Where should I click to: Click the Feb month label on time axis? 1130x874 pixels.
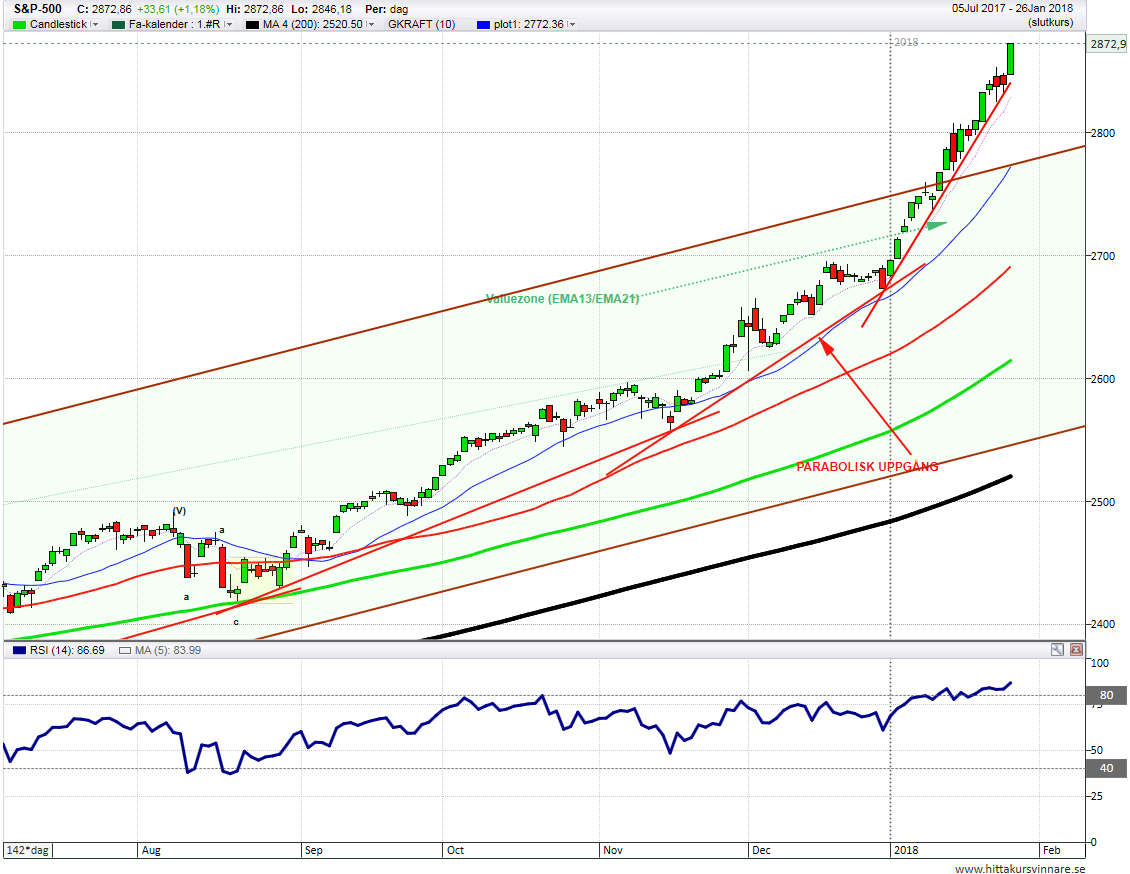coord(1051,850)
